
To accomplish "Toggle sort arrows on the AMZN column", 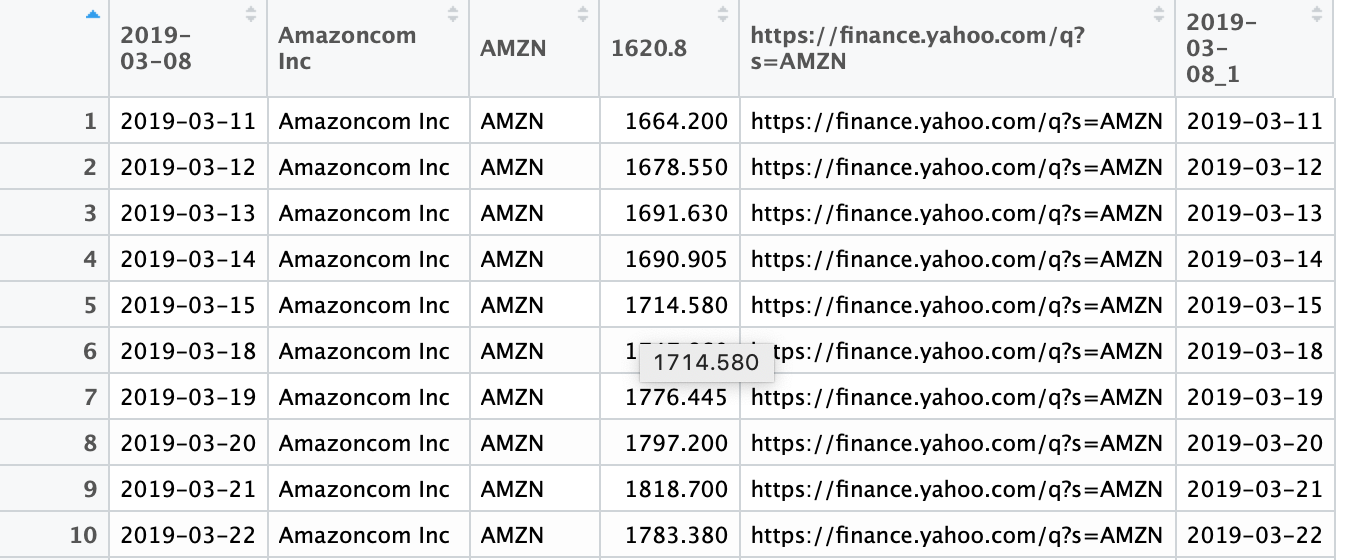I will (583, 15).
